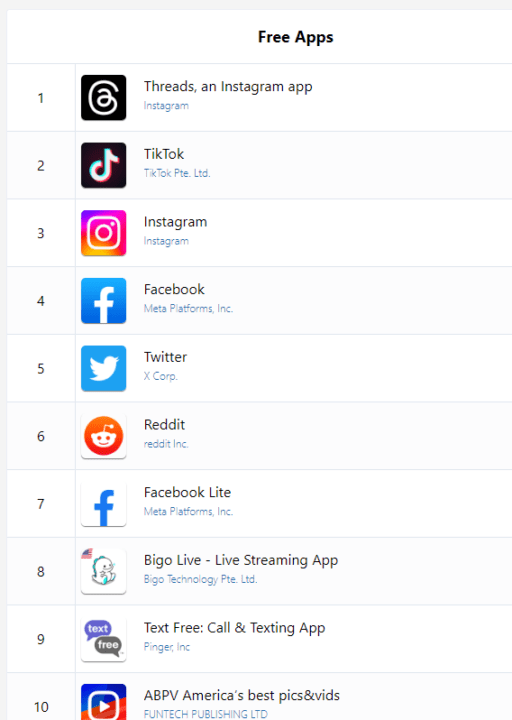Click the Free Apps column header
512x720 pixels.
pyautogui.click(x=295, y=37)
